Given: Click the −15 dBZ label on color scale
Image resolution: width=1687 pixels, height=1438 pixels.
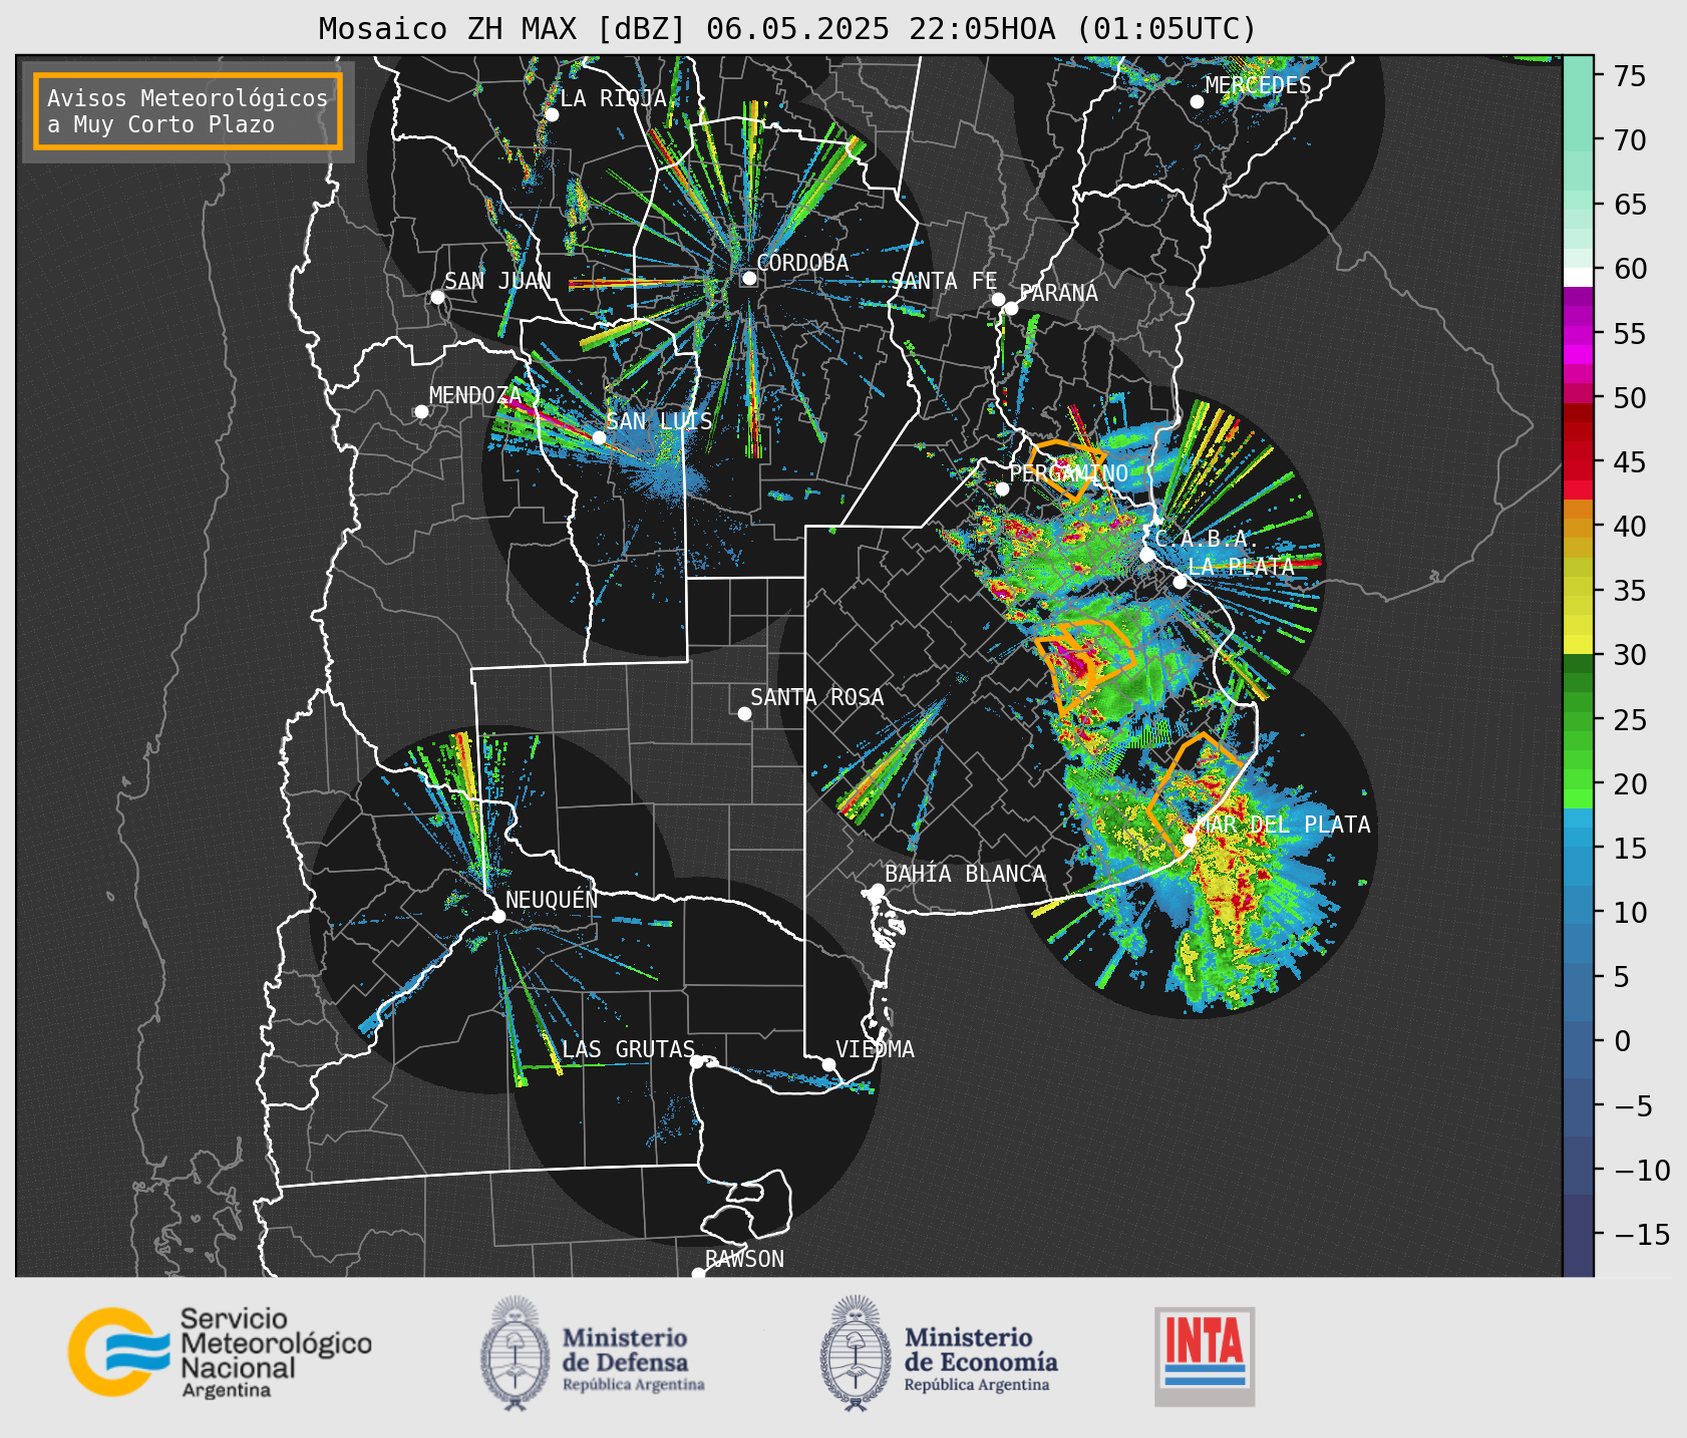Looking at the screenshot, I should 1641,1234.
